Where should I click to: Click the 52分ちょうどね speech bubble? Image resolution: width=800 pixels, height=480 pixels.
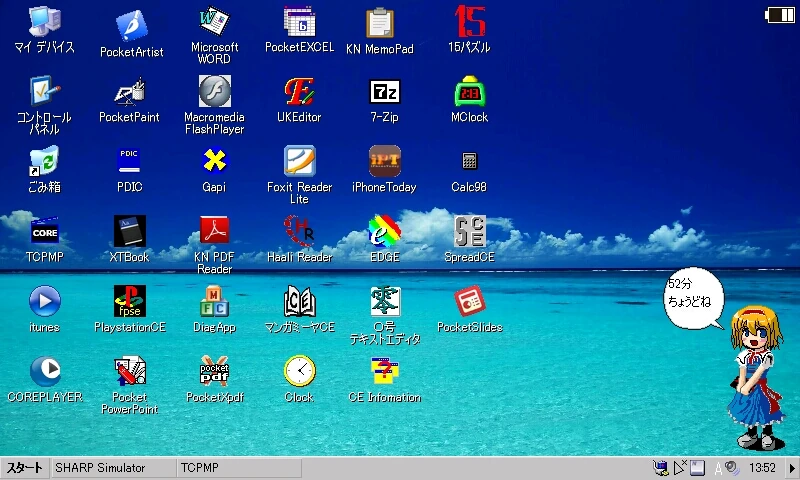[694, 298]
